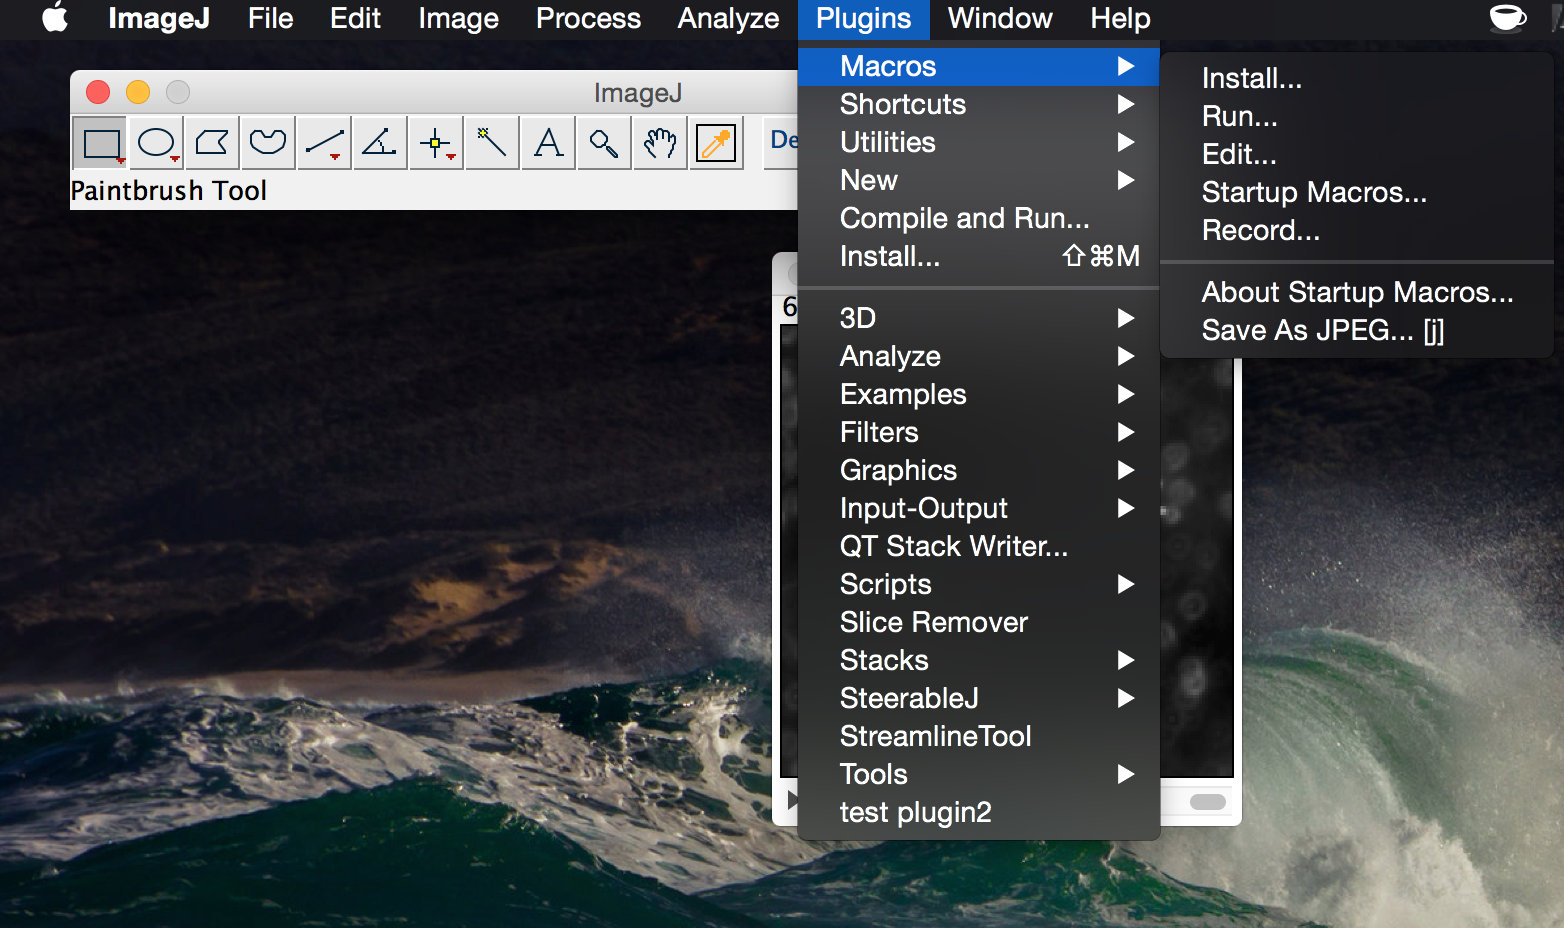Open the ImageJ application menu

pyautogui.click(x=159, y=18)
